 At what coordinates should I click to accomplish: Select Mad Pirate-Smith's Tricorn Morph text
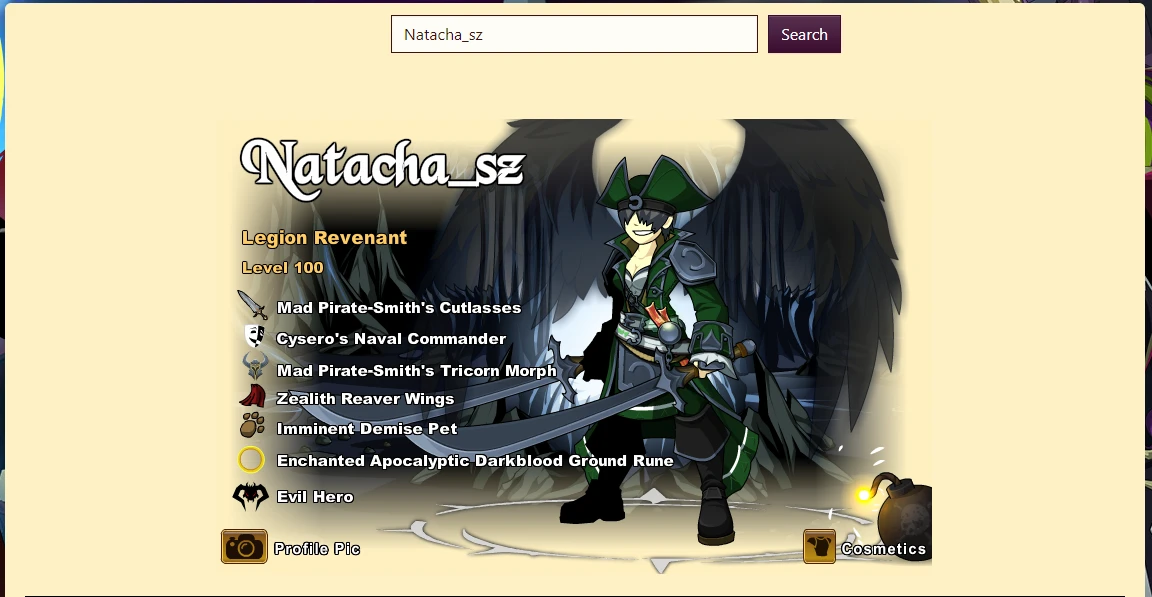pos(417,371)
